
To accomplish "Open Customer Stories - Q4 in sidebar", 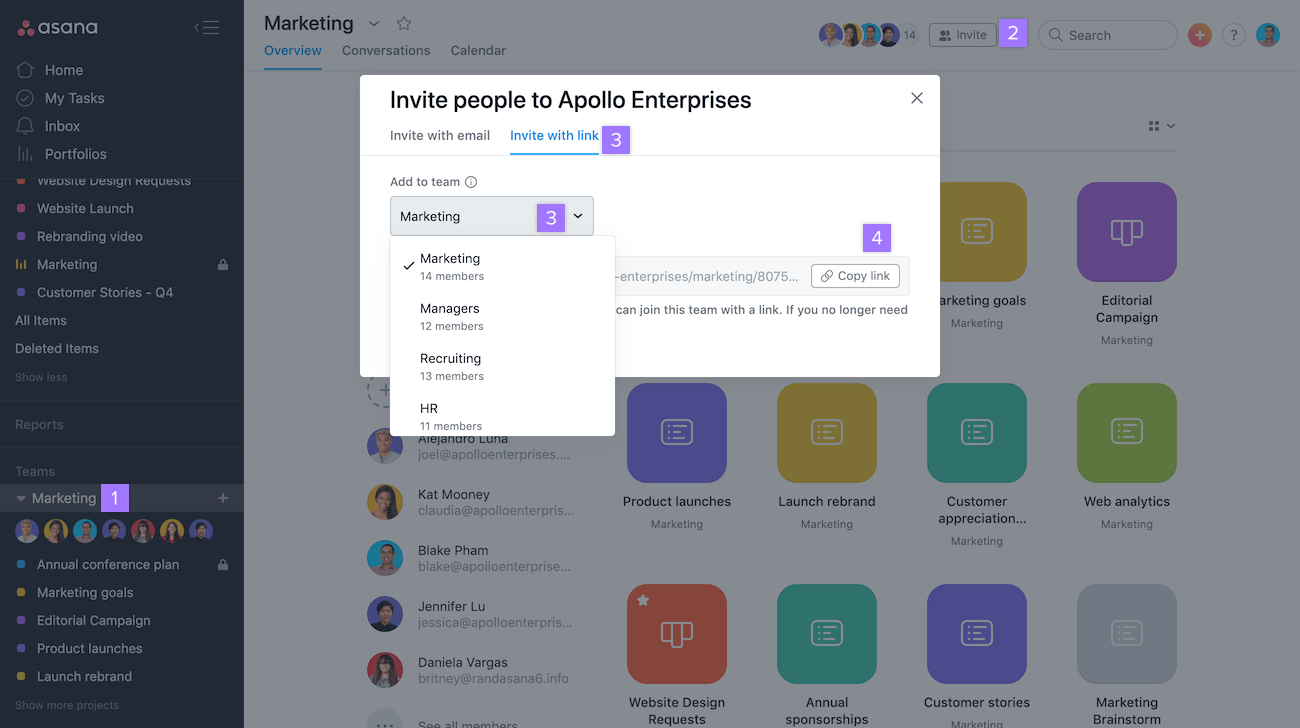I will tap(105, 292).
